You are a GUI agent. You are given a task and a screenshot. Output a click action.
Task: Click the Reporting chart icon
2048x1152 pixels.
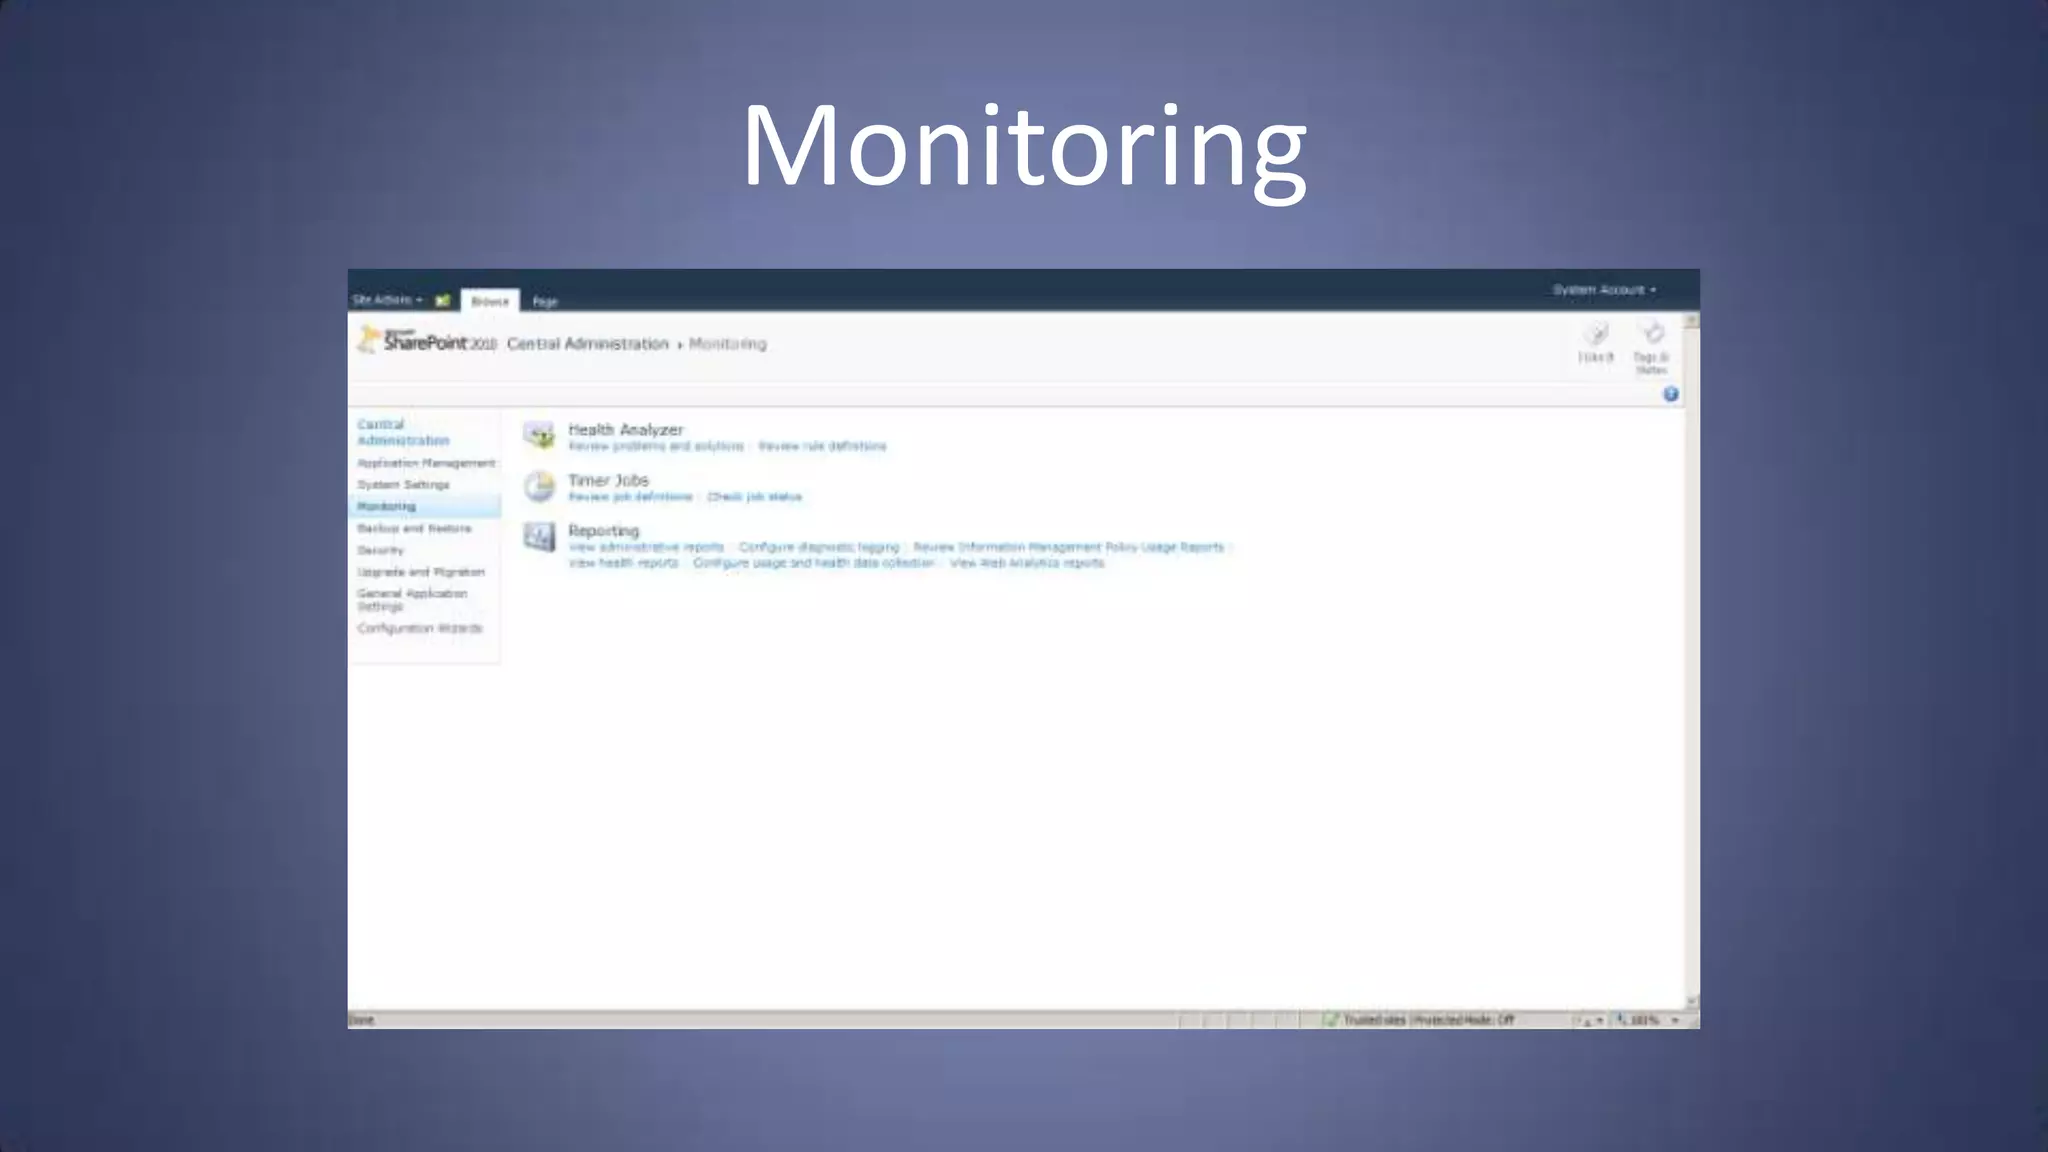click(x=539, y=537)
